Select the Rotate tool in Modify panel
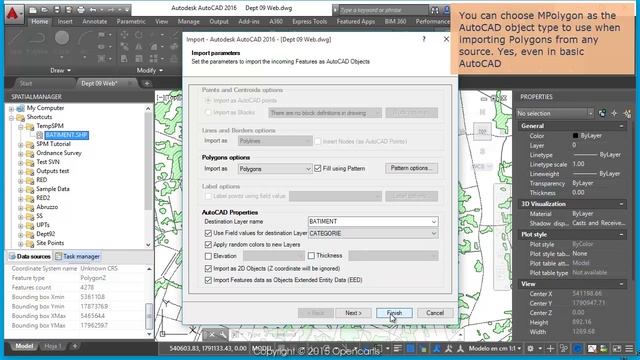The width and height of the screenshot is (640, 360). point(139,35)
